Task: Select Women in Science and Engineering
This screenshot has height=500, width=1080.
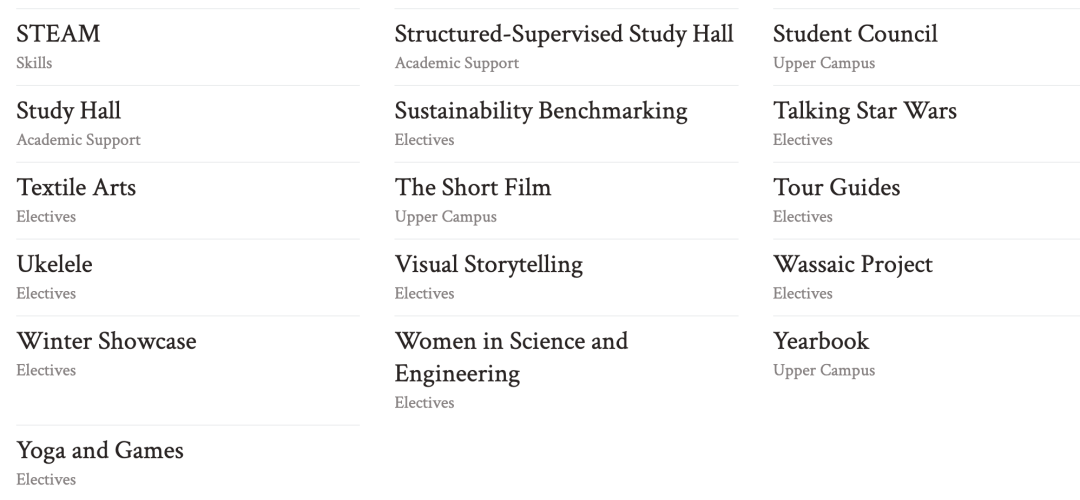Action: tap(511, 357)
